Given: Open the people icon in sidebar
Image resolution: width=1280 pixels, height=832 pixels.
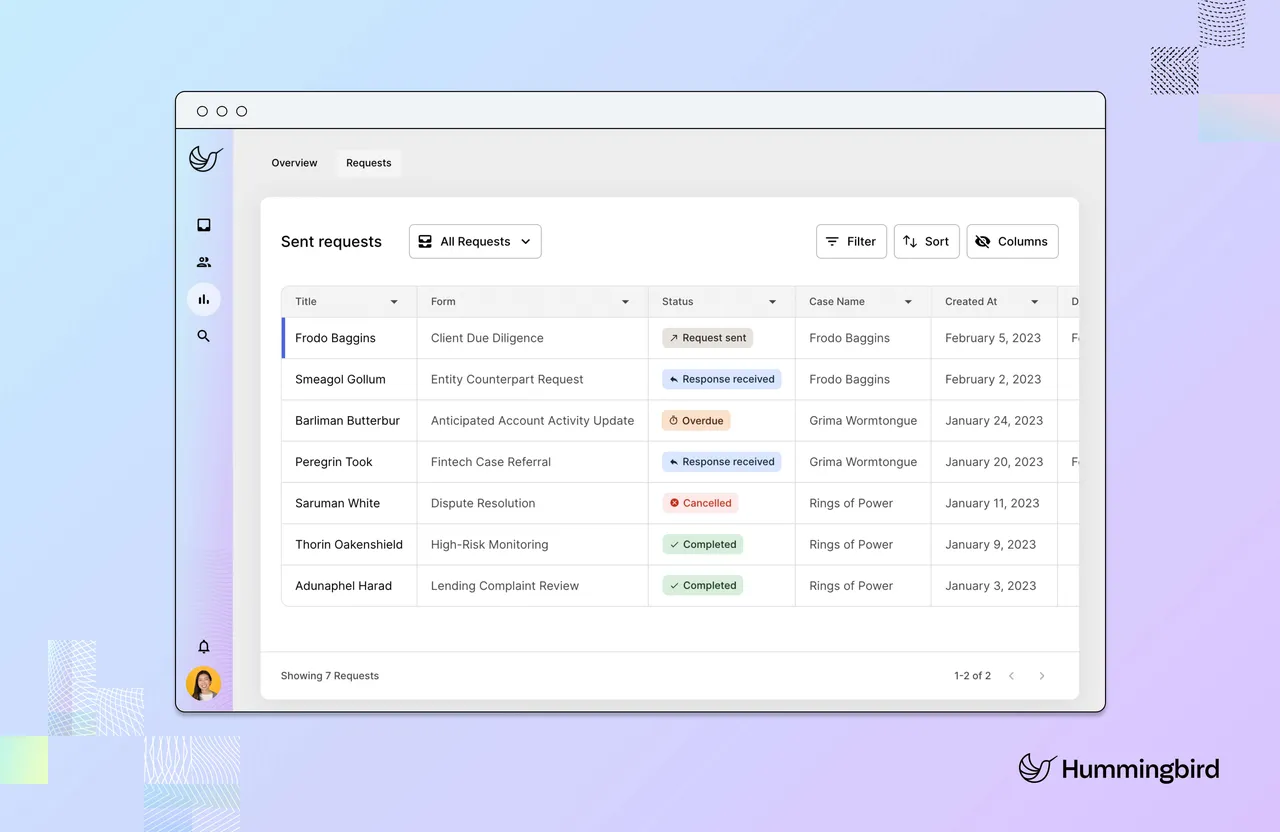Looking at the screenshot, I should (204, 262).
